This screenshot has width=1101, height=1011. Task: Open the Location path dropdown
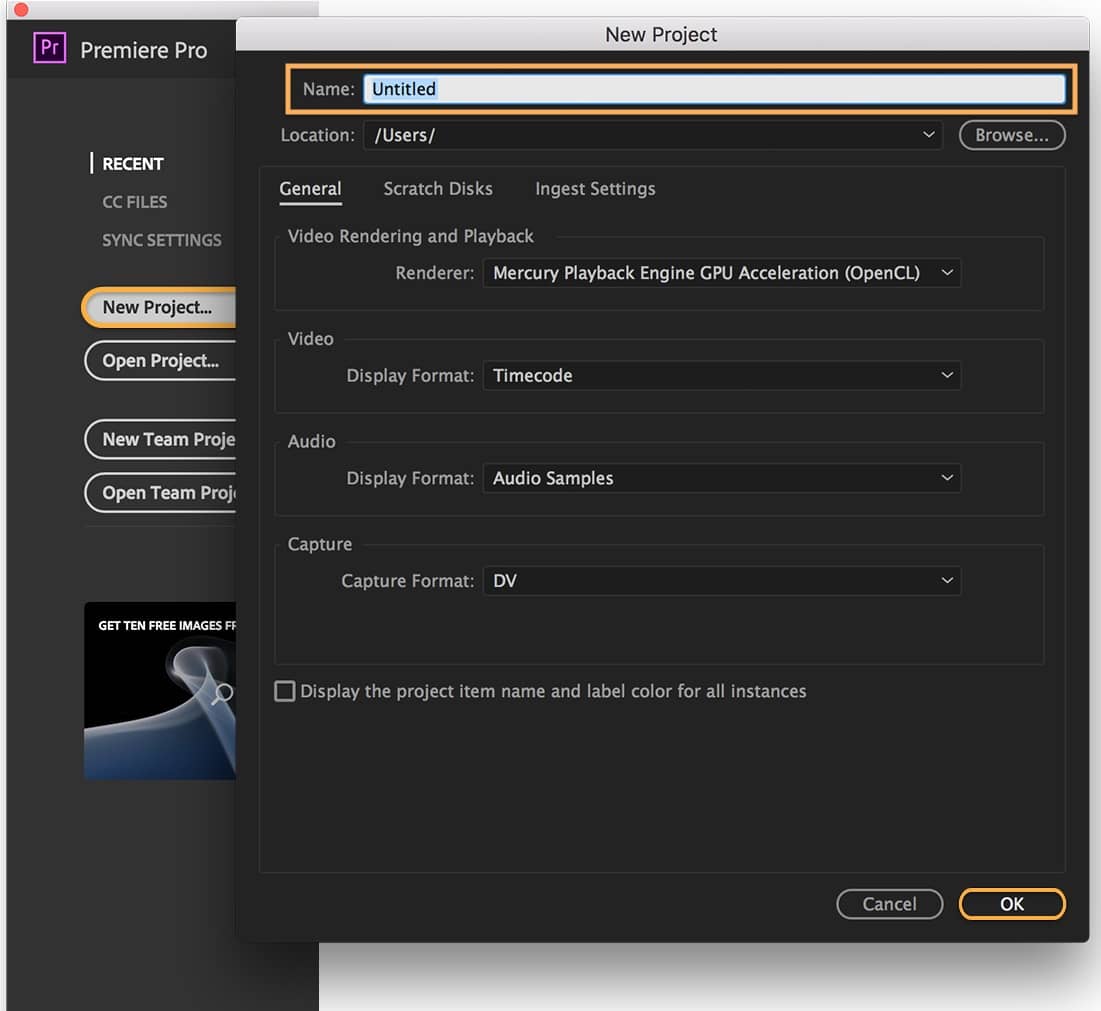pos(652,135)
